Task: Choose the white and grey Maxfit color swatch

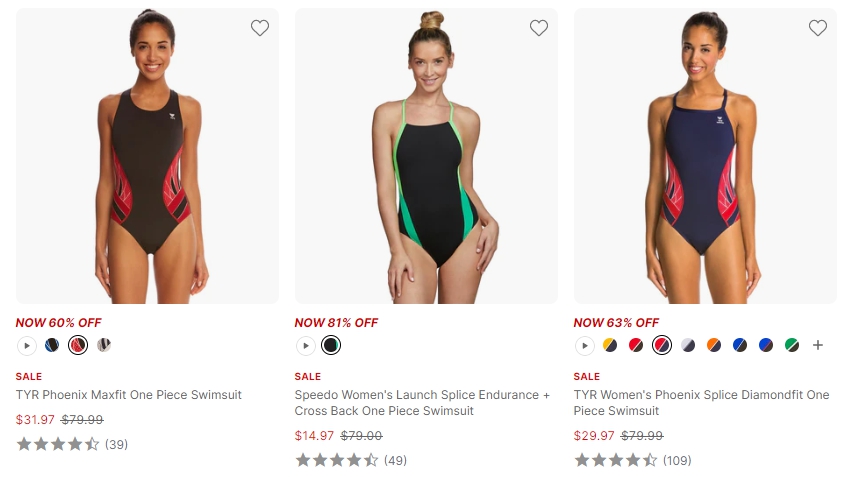Action: (x=104, y=346)
